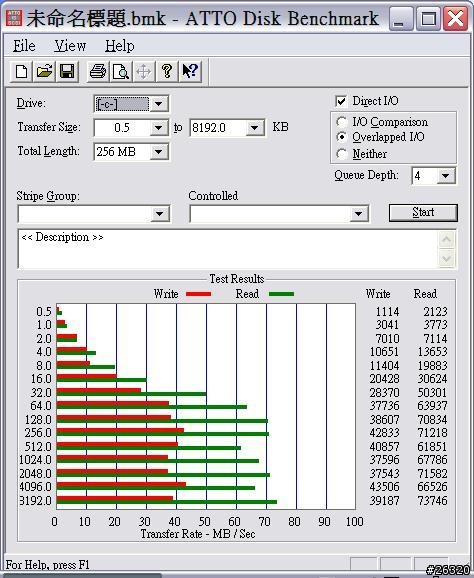This screenshot has width=474, height=578.
Task: Click the green Read bar for 8192.0 row
Action: 167,502
